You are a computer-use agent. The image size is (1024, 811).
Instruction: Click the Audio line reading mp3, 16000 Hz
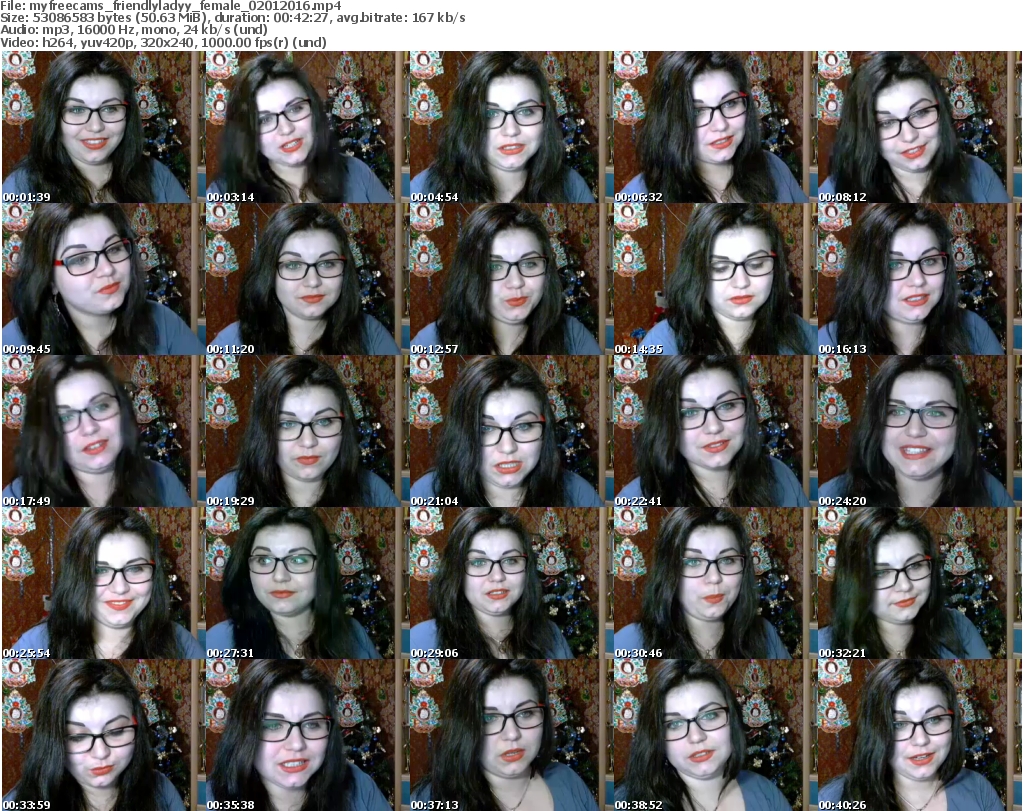(x=134, y=30)
